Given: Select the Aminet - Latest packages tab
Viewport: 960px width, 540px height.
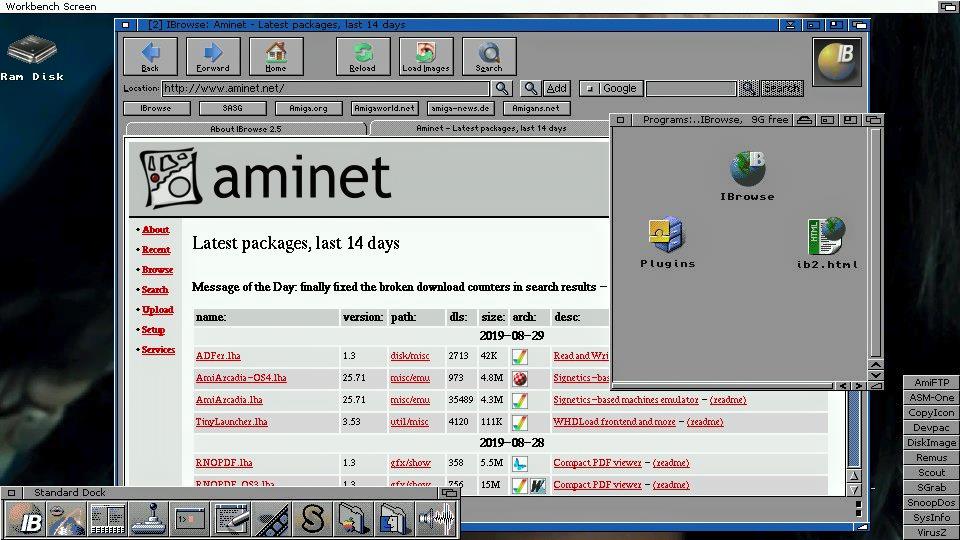Looking at the screenshot, I should pyautogui.click(x=490, y=128).
